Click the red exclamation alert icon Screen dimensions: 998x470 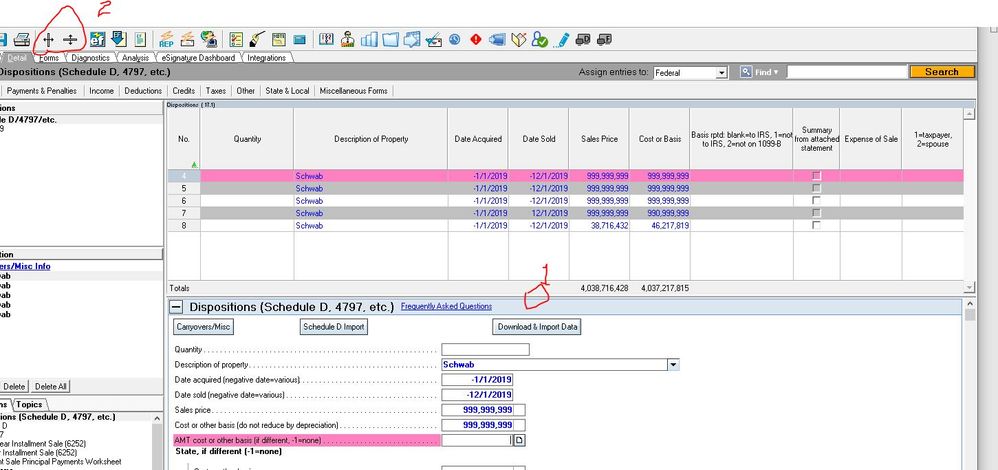coord(476,40)
